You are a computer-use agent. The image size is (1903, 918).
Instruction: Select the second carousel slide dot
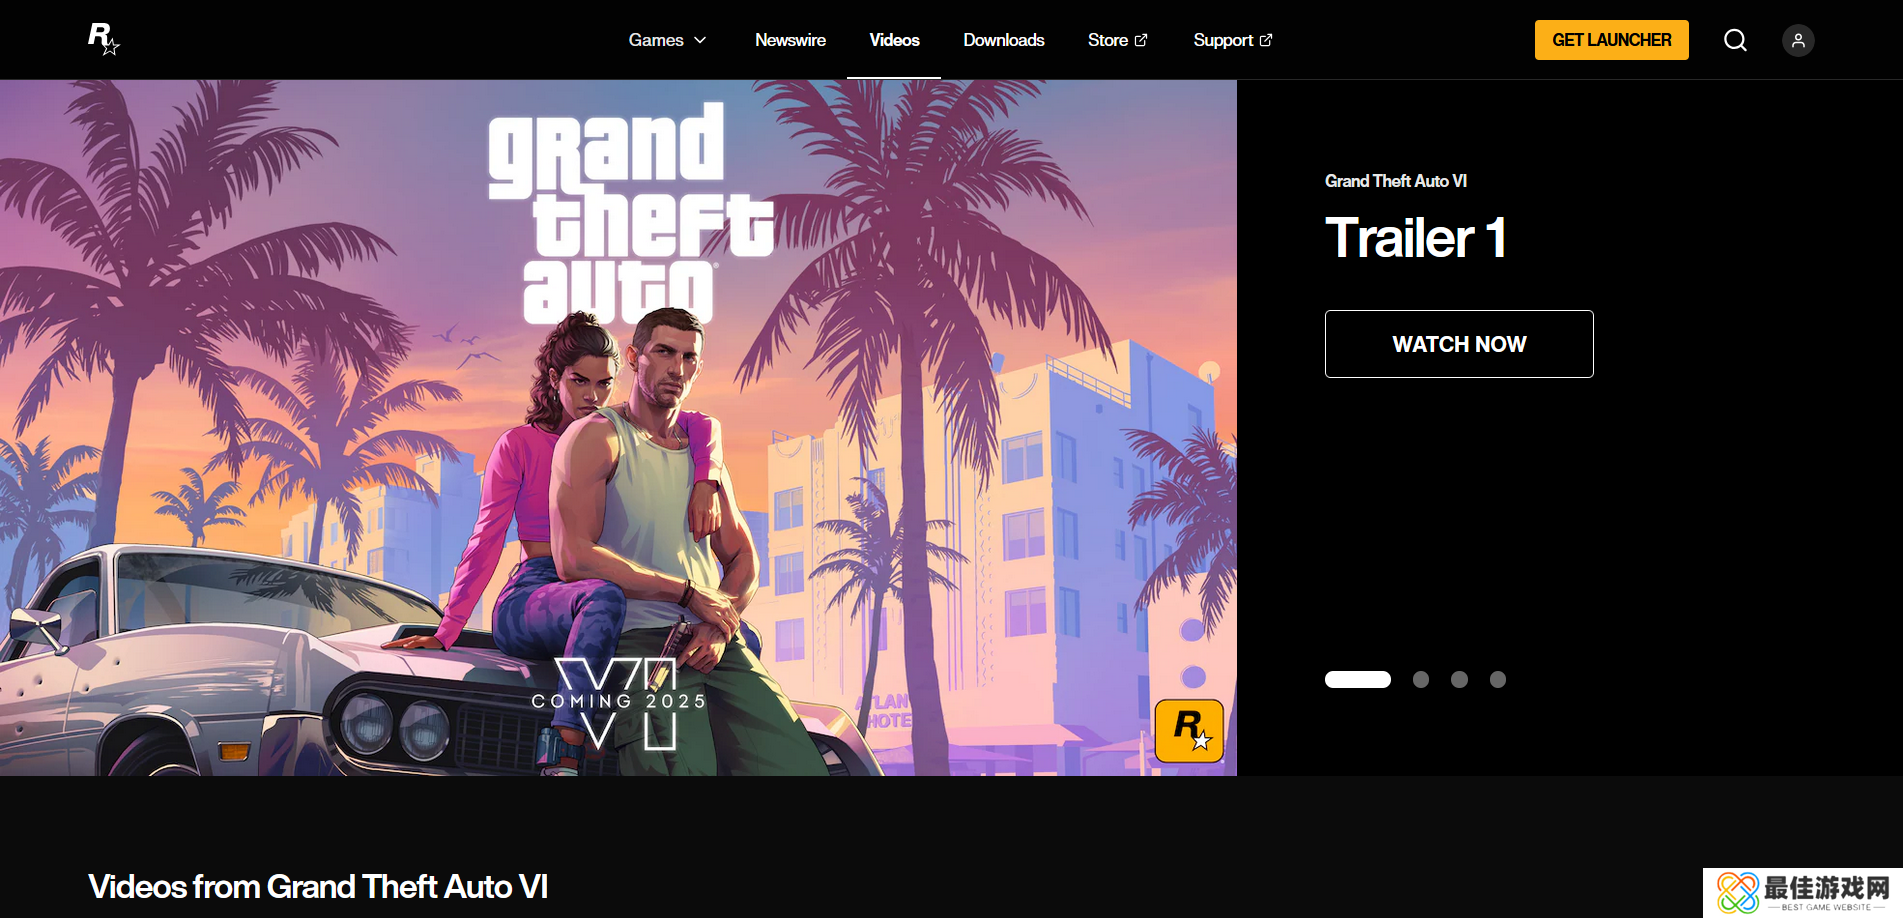tap(1421, 680)
